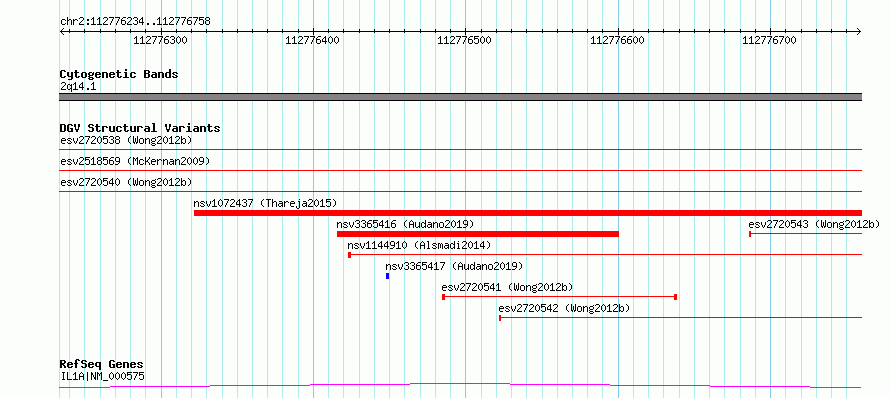Viewport: 890px width, 398px height.
Task: Open the esv2720540 (Wong2012b) label
Action: point(126,182)
